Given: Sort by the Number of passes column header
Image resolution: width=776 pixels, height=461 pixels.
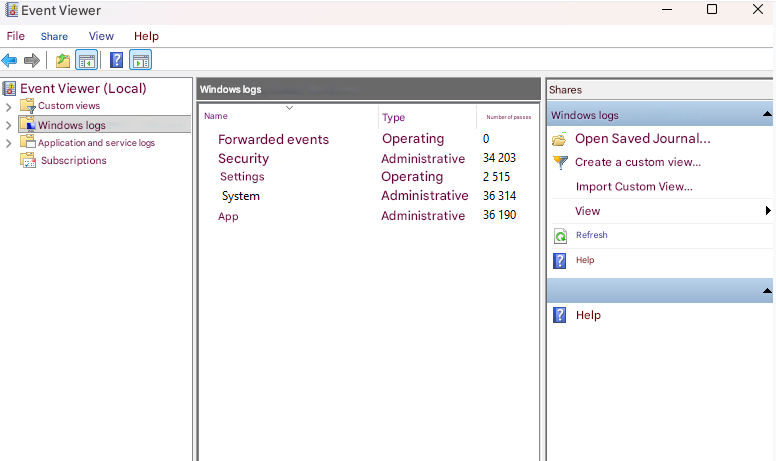Looking at the screenshot, I should tap(508, 117).
